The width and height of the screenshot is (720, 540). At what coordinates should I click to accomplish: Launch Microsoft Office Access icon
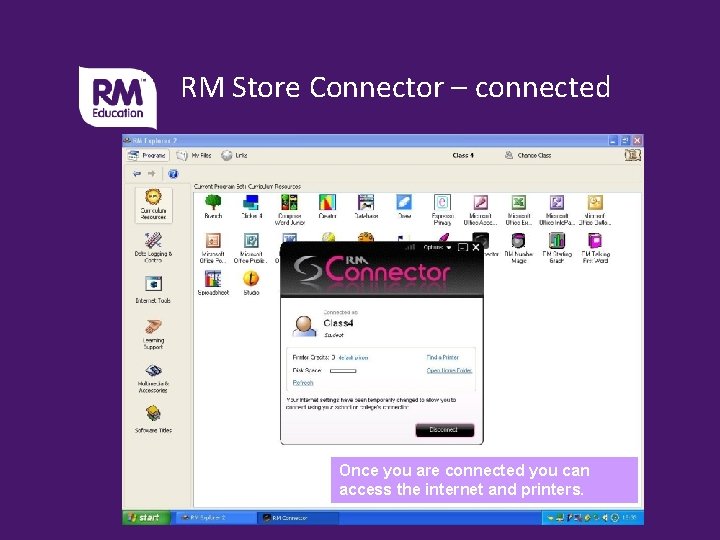pos(480,209)
